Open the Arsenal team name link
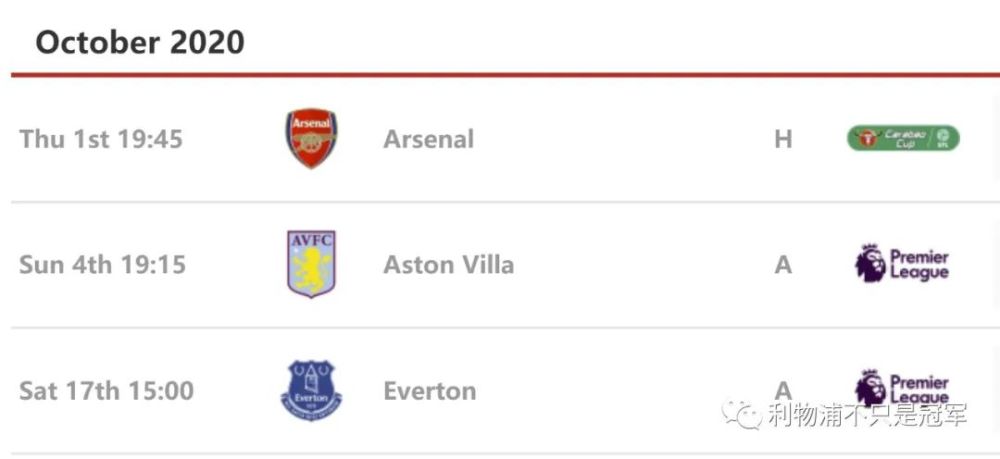1000x459 pixels. [x=429, y=139]
